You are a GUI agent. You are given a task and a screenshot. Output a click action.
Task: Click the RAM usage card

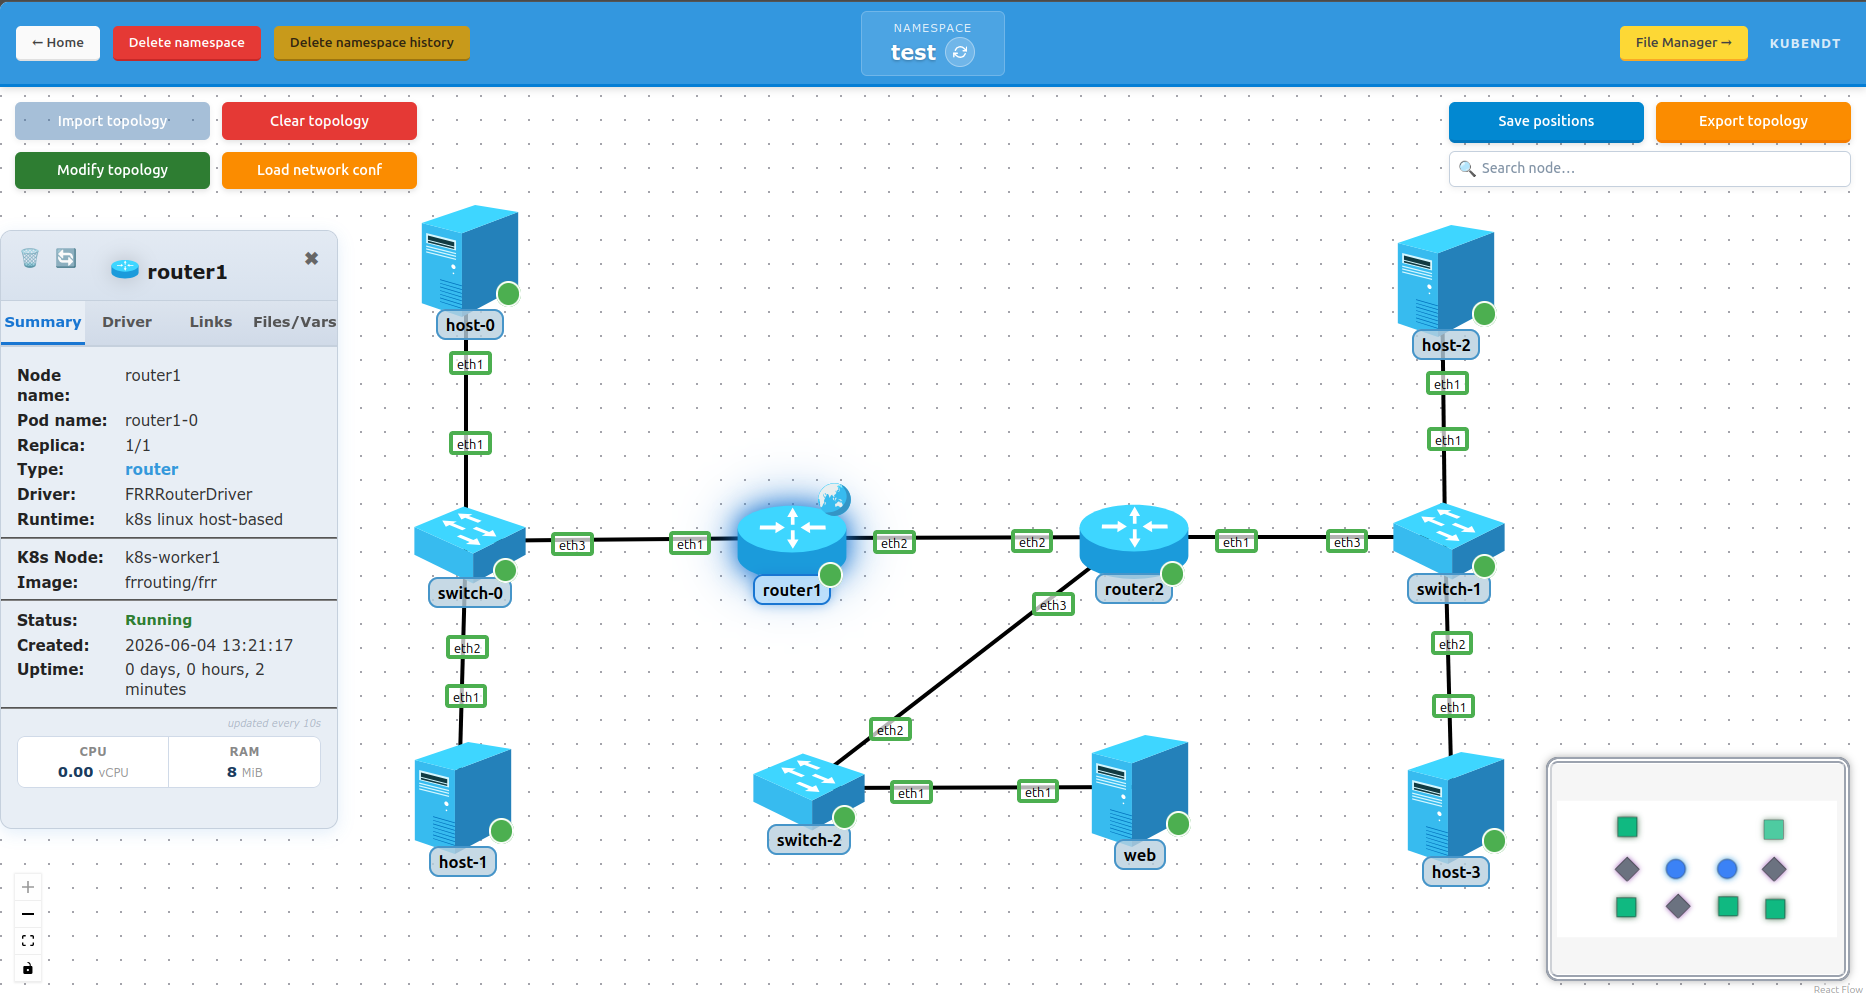tap(244, 762)
